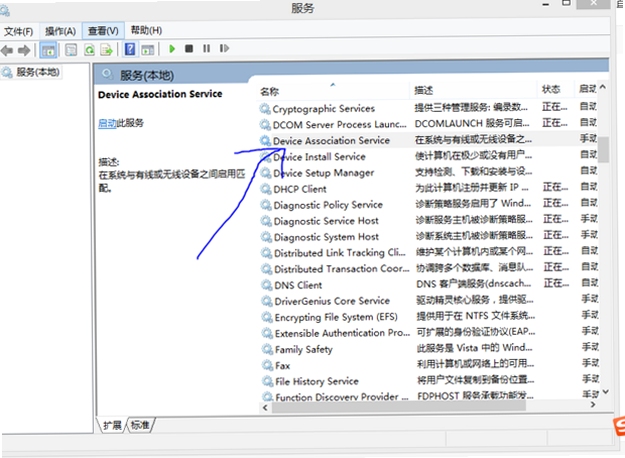Click gear icon beside Diagnostic Policy Service

[x=265, y=205]
